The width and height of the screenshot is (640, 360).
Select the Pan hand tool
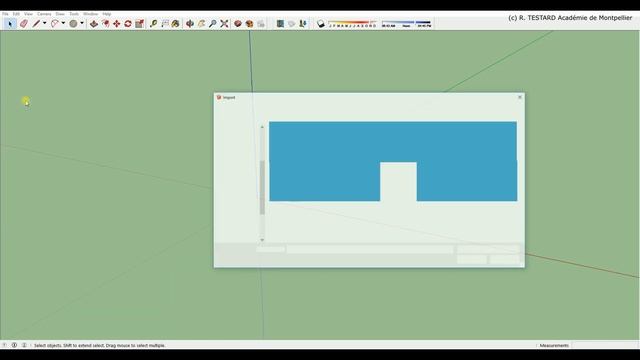tap(201, 24)
